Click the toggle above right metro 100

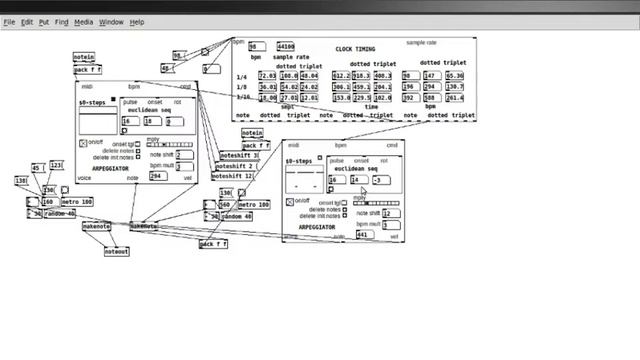pyautogui.click(x=242, y=193)
